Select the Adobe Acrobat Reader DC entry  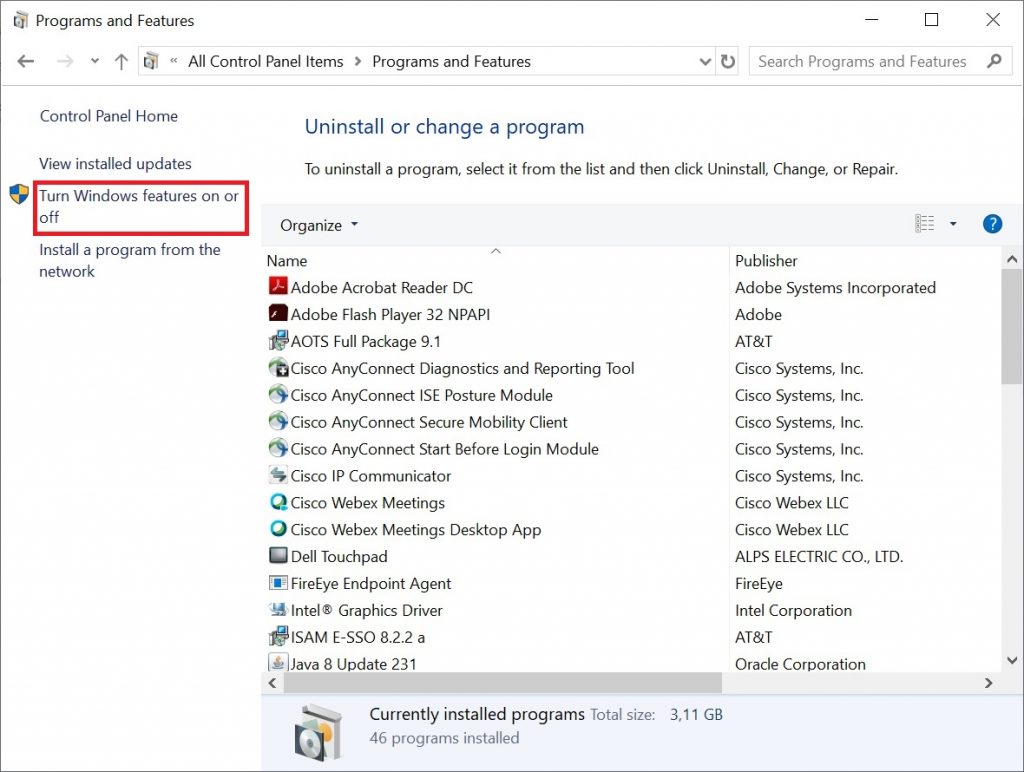(x=381, y=287)
